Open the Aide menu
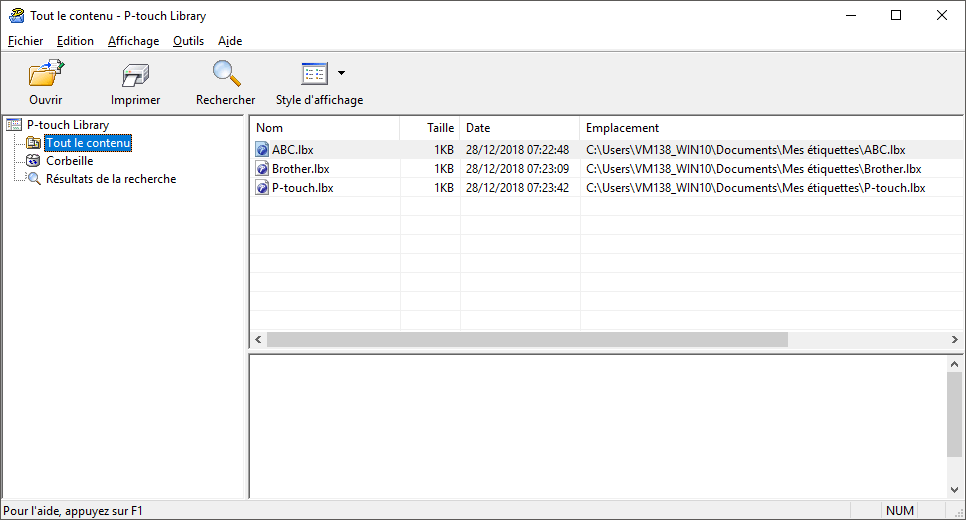Image resolution: width=966 pixels, height=520 pixels. point(230,41)
